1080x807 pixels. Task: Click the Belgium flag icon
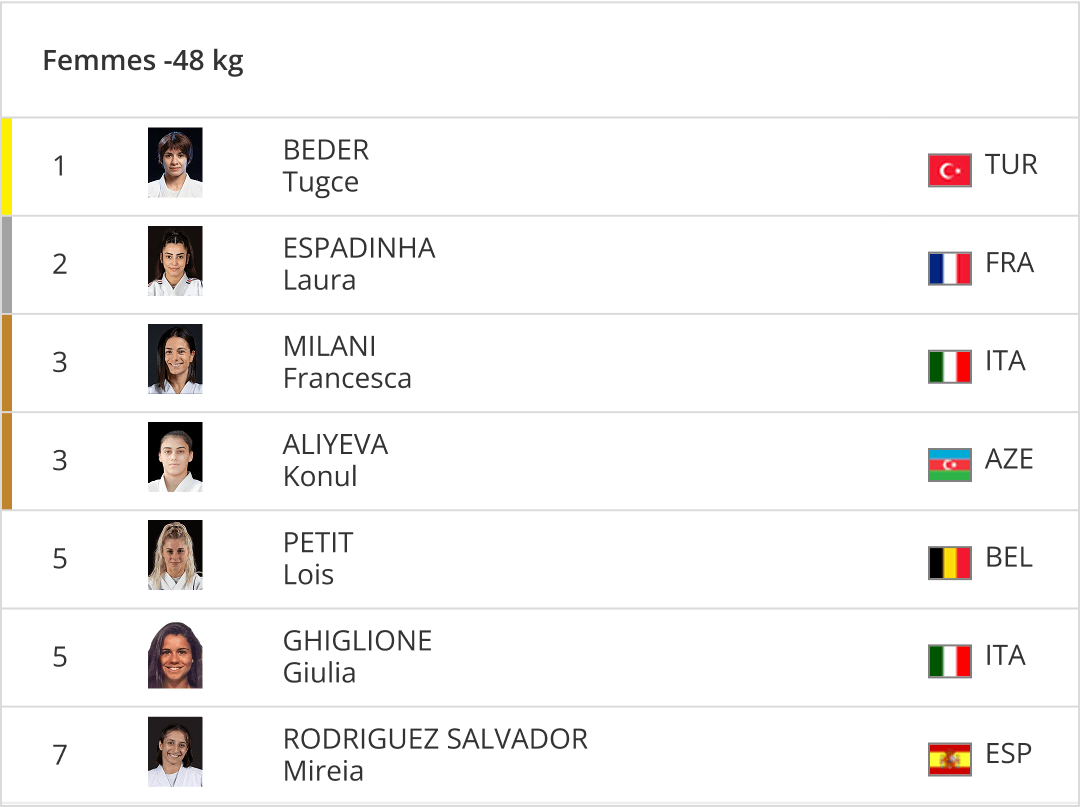pyautogui.click(x=949, y=562)
